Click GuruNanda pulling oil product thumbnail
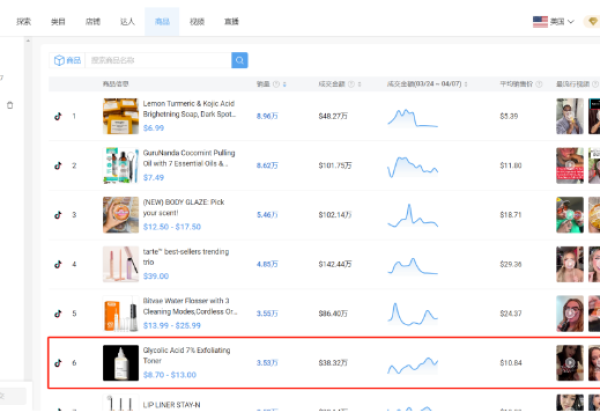 pos(121,166)
